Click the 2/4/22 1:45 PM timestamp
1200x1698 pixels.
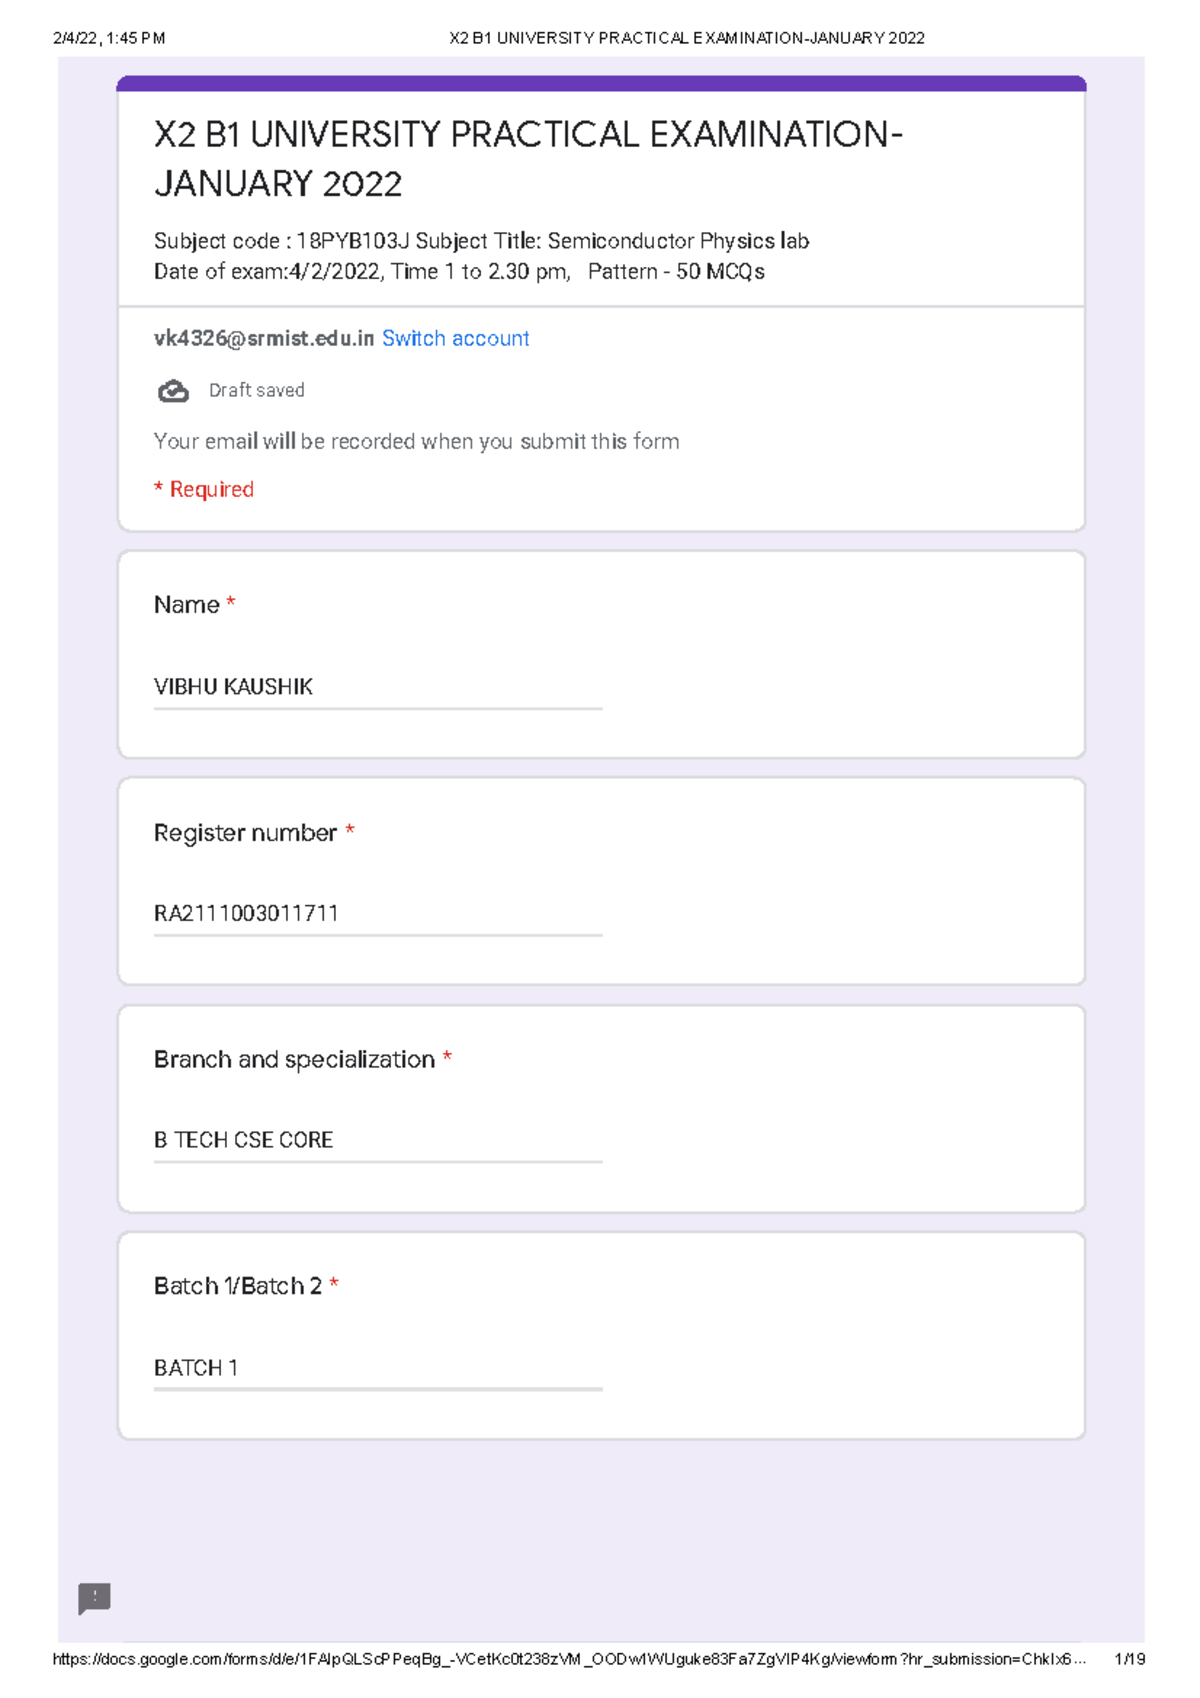[109, 38]
